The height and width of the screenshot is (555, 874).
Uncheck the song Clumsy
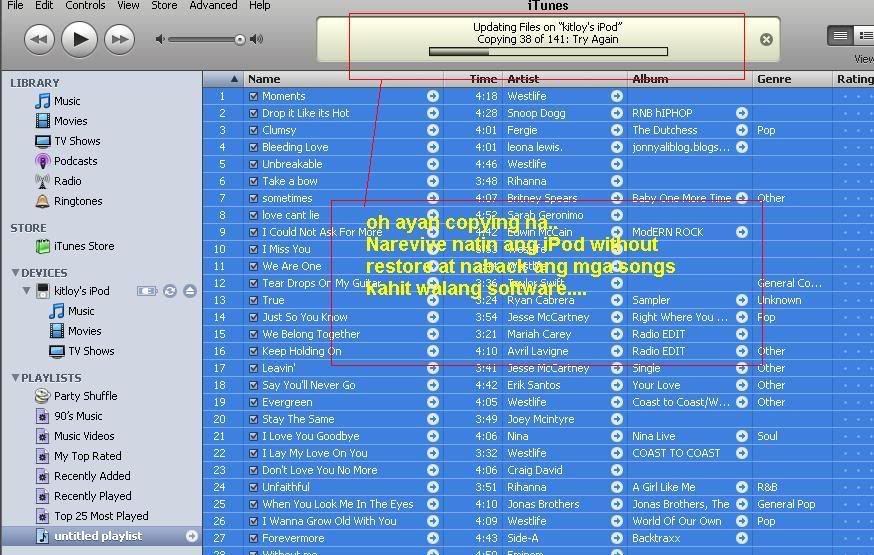253,131
